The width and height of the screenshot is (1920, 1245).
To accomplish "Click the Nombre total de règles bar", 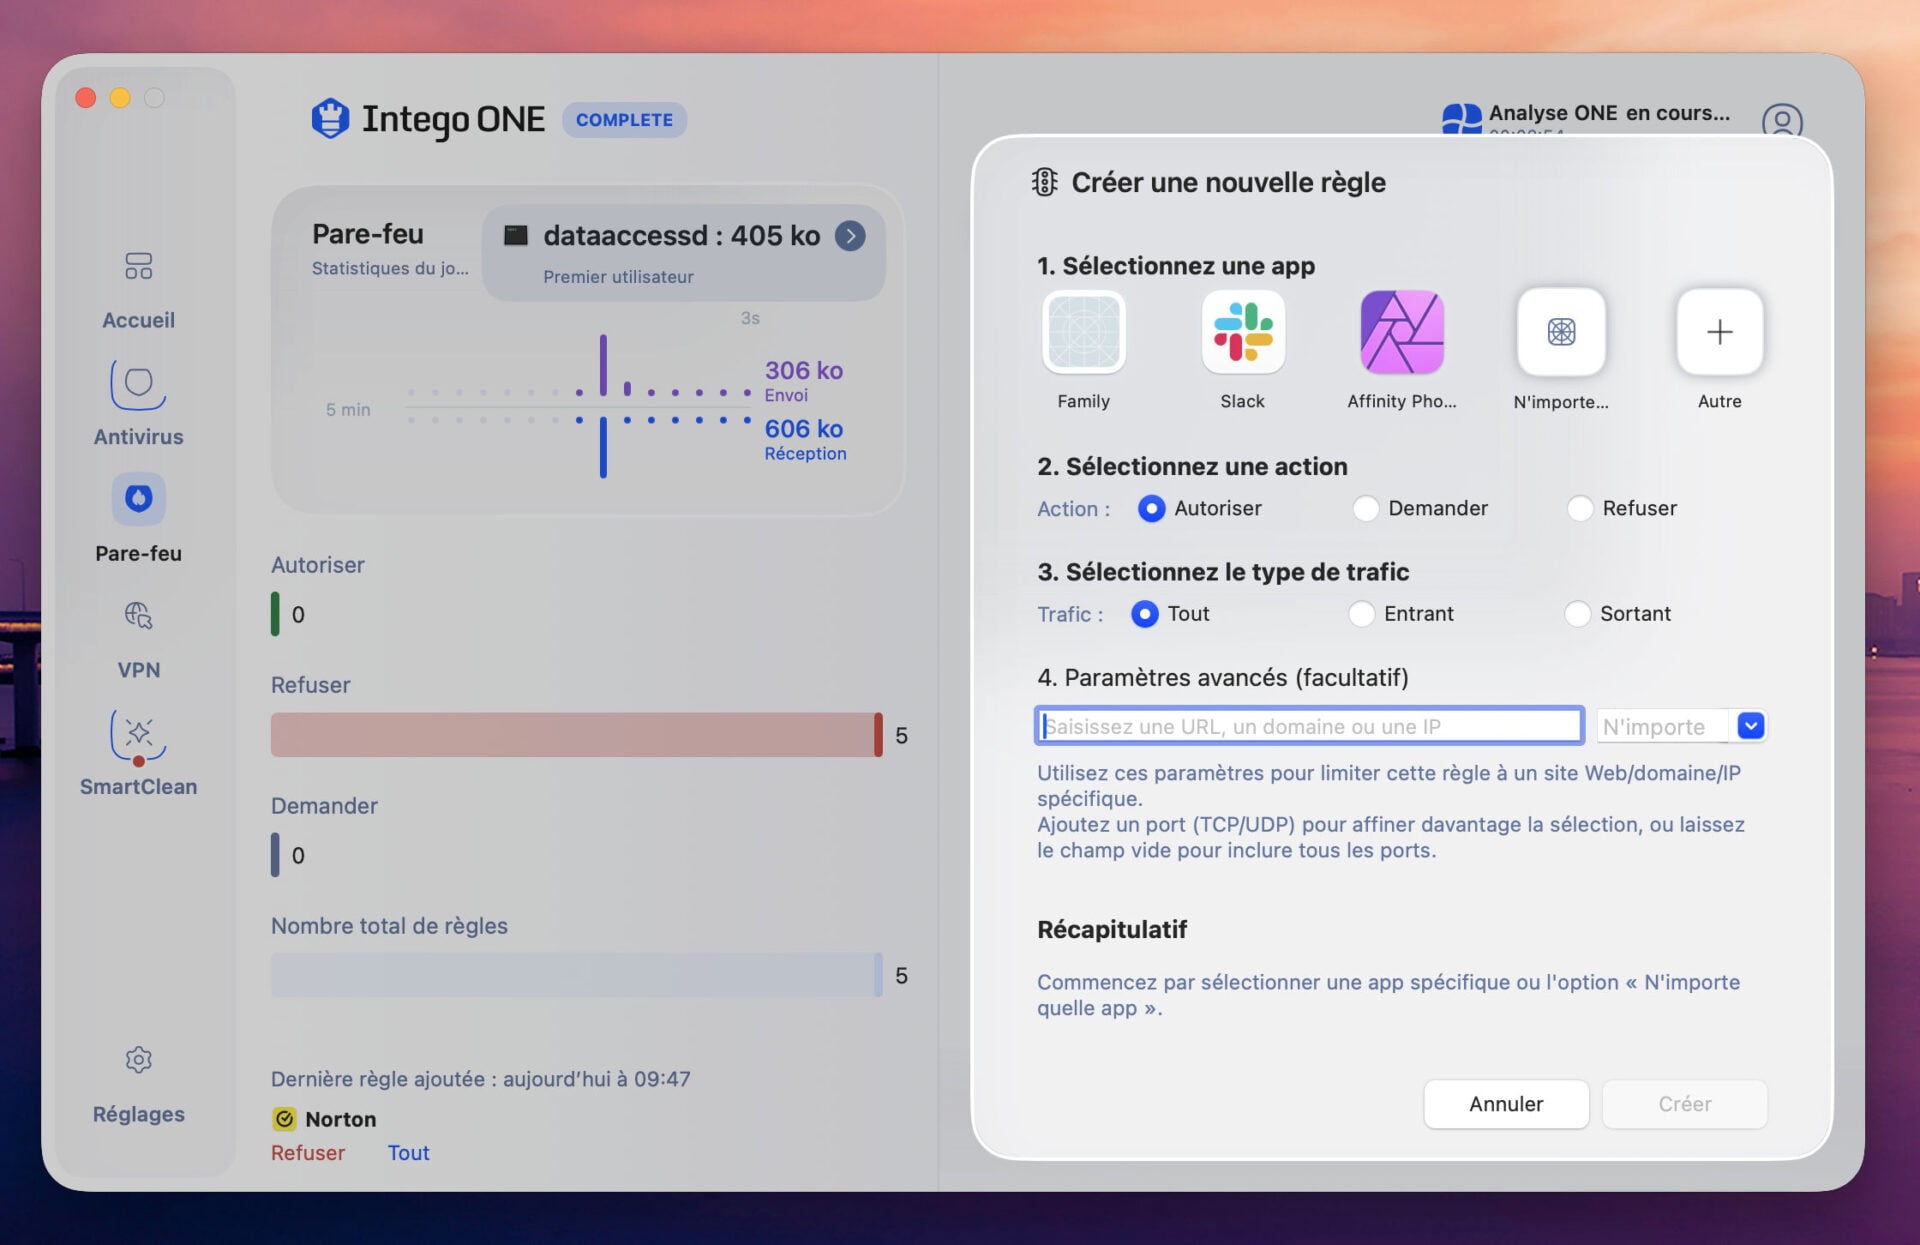I will (x=577, y=975).
